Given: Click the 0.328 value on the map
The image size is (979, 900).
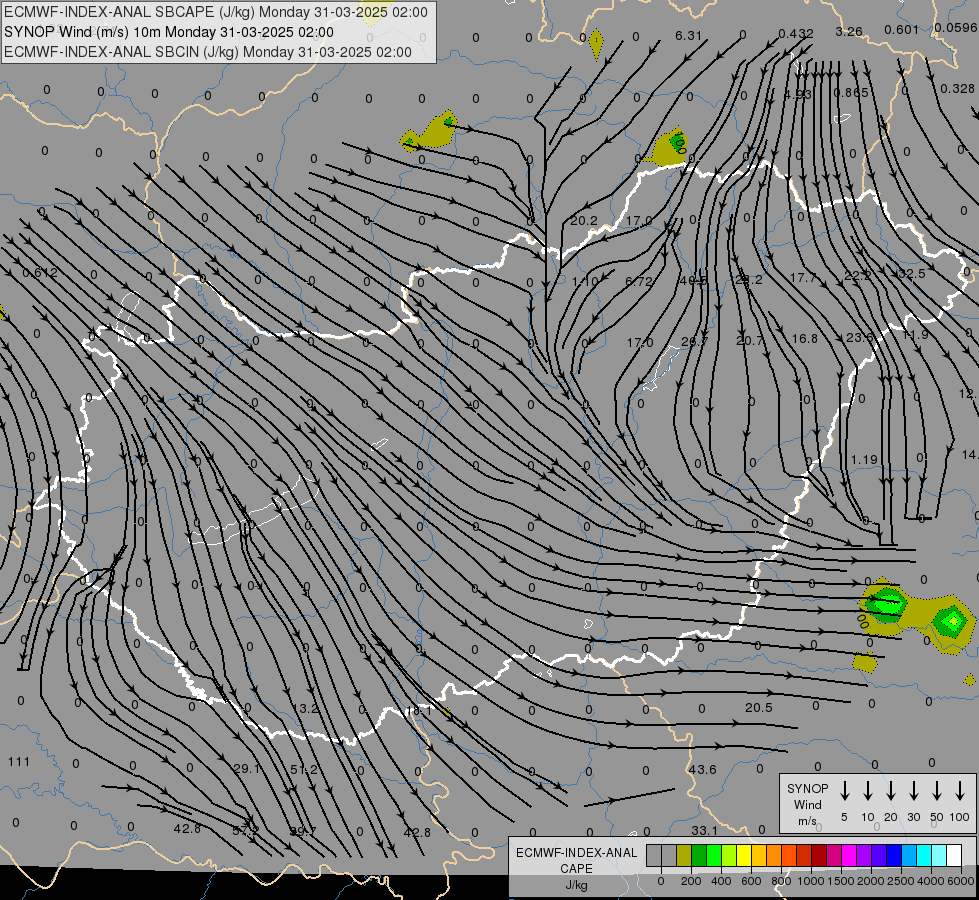Looking at the screenshot, I should point(957,89).
